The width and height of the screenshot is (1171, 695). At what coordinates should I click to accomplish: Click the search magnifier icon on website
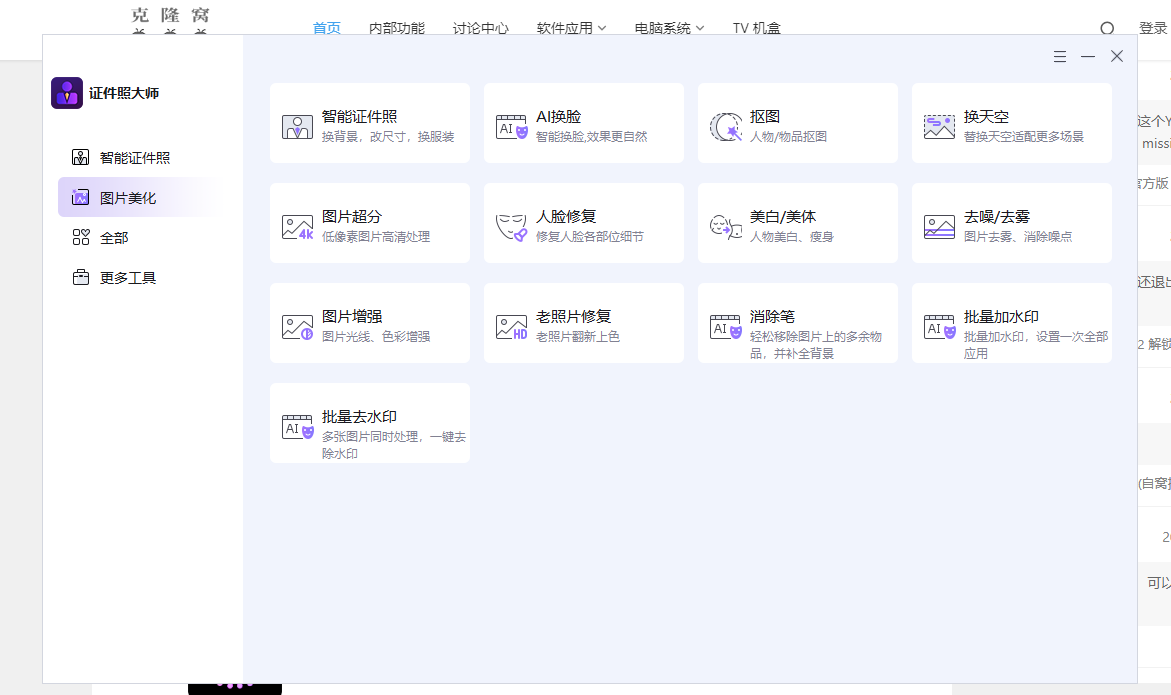[1107, 29]
